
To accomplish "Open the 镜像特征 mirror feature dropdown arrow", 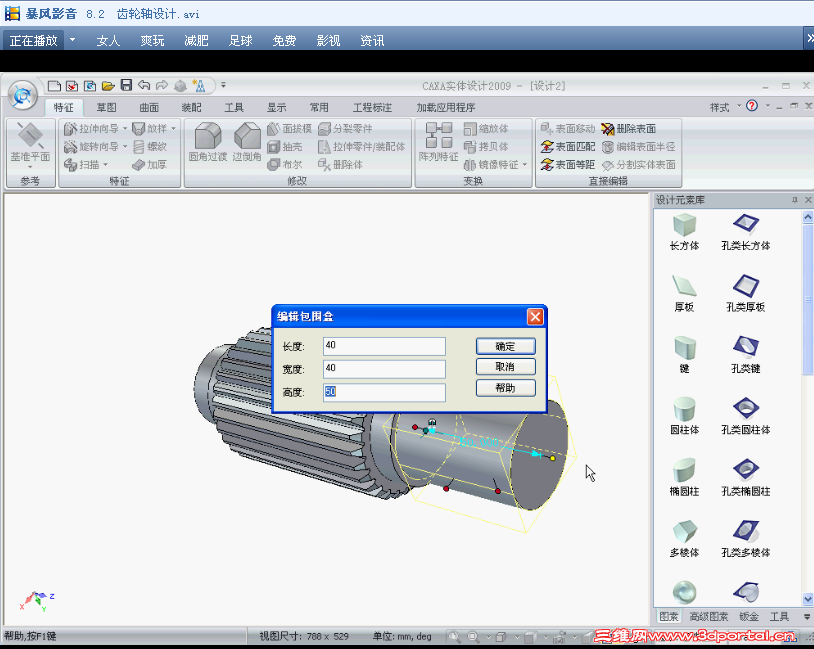I will coord(524,165).
